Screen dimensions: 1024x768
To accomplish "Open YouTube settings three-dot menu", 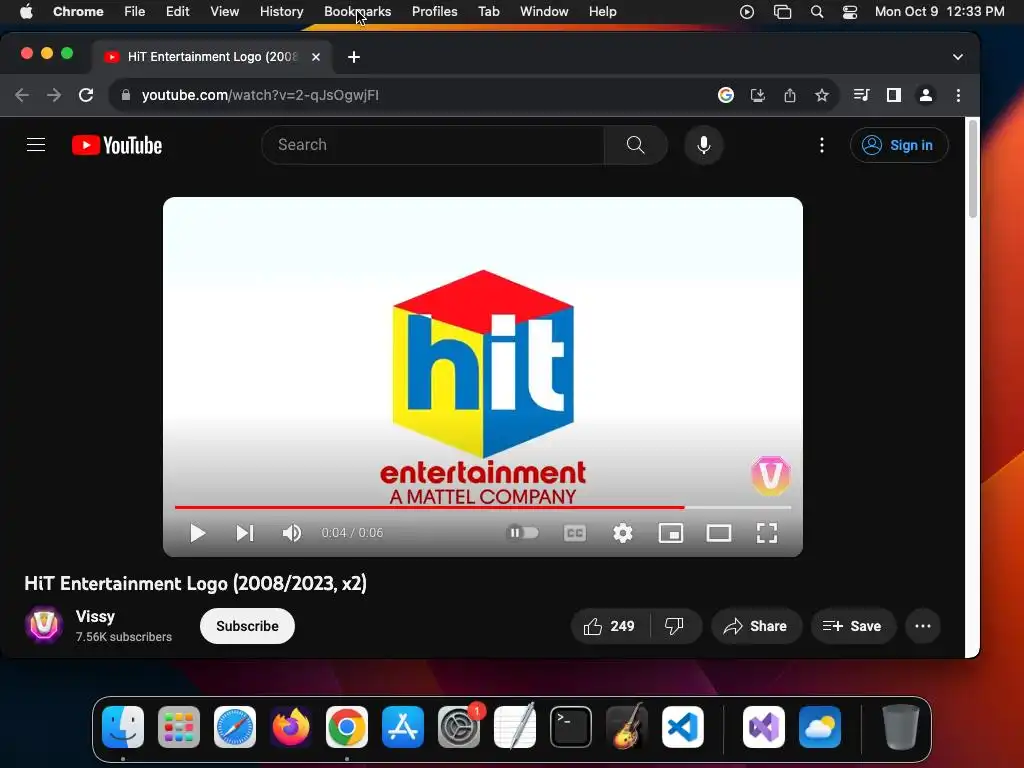I will click(x=822, y=145).
